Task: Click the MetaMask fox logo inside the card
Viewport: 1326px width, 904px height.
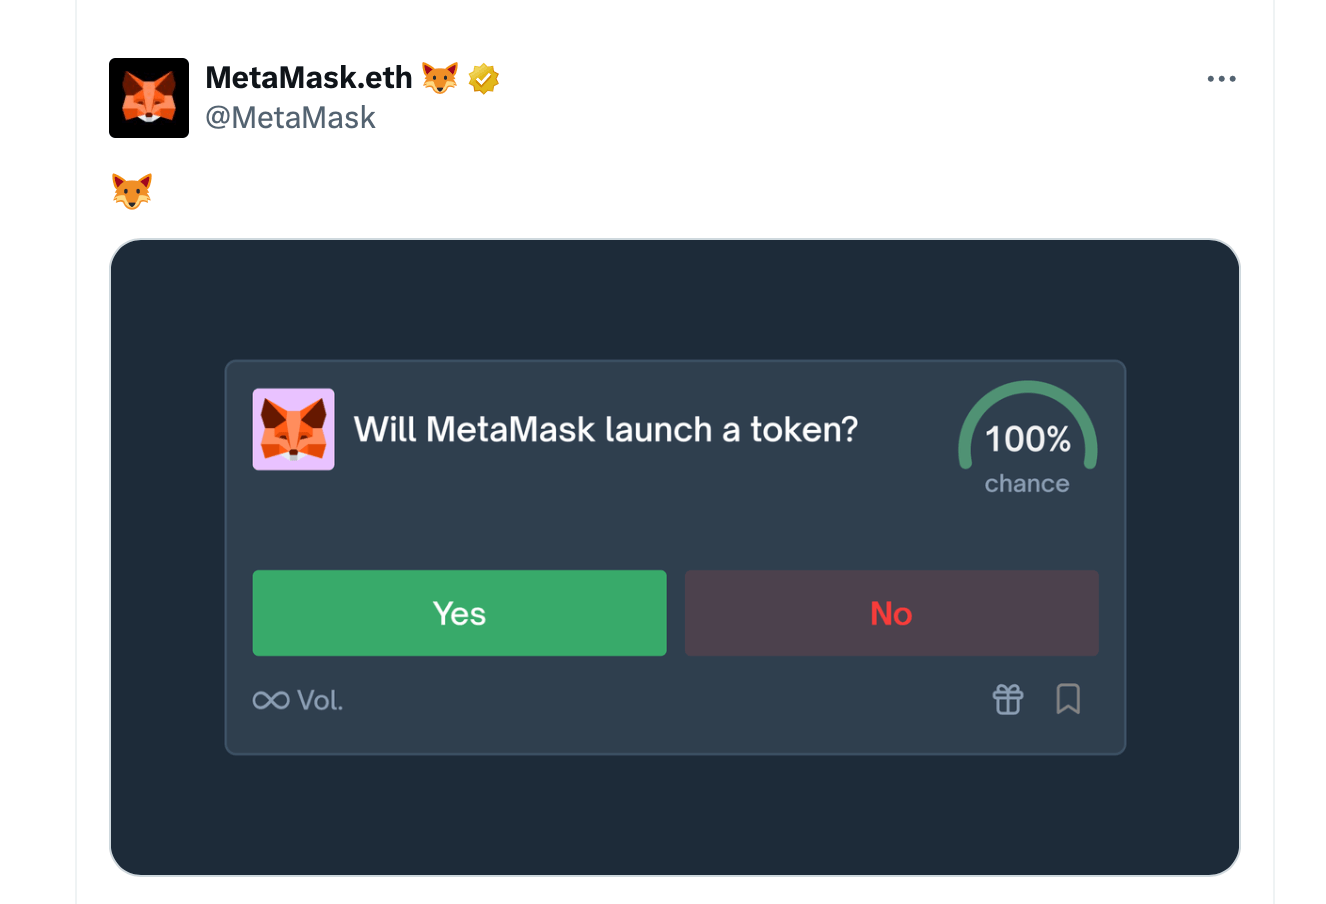Action: [293, 430]
